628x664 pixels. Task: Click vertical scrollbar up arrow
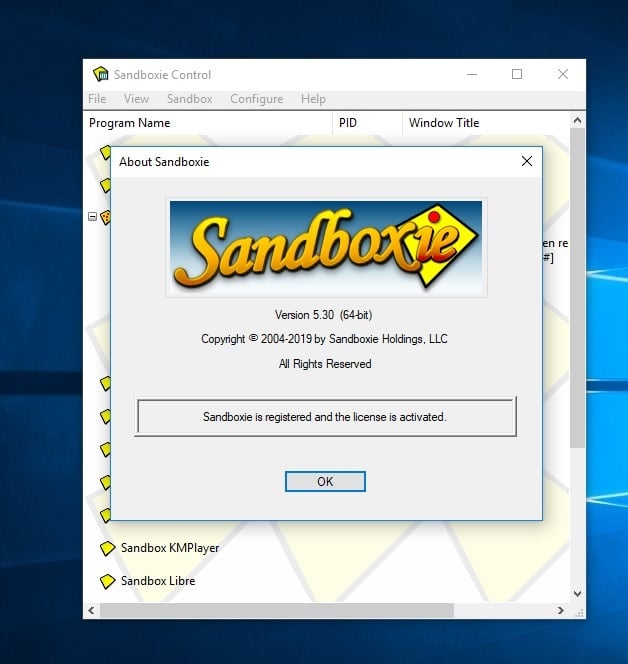click(577, 121)
